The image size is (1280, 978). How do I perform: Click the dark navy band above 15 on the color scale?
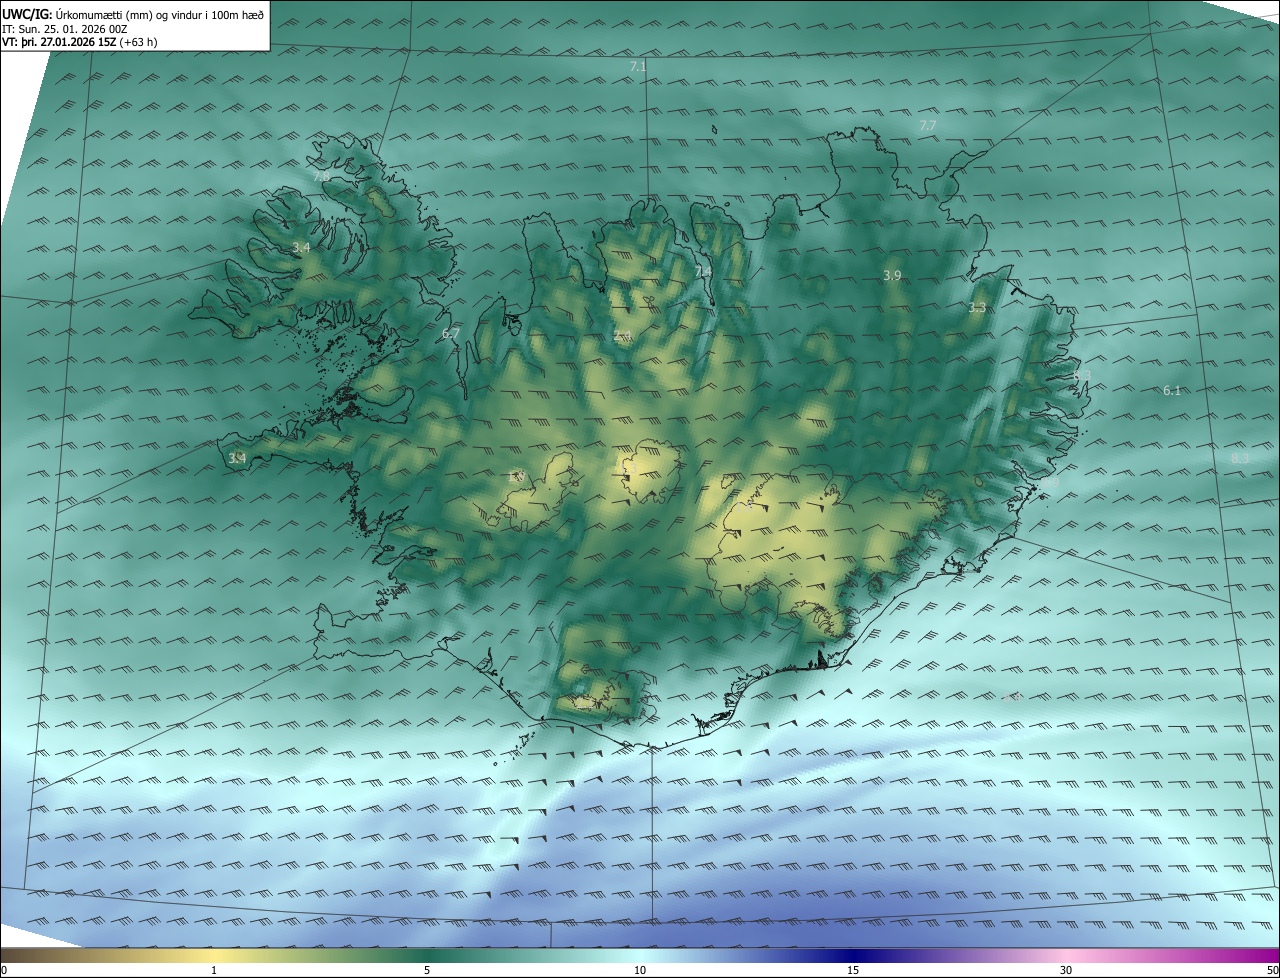coord(853,955)
